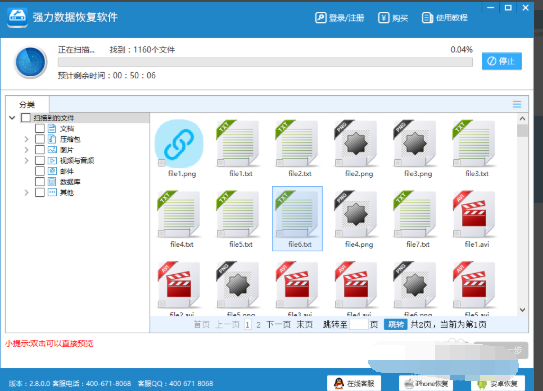Screen dimensions: 543x391
Task: Select the file2.avi video icon
Action: (179, 285)
